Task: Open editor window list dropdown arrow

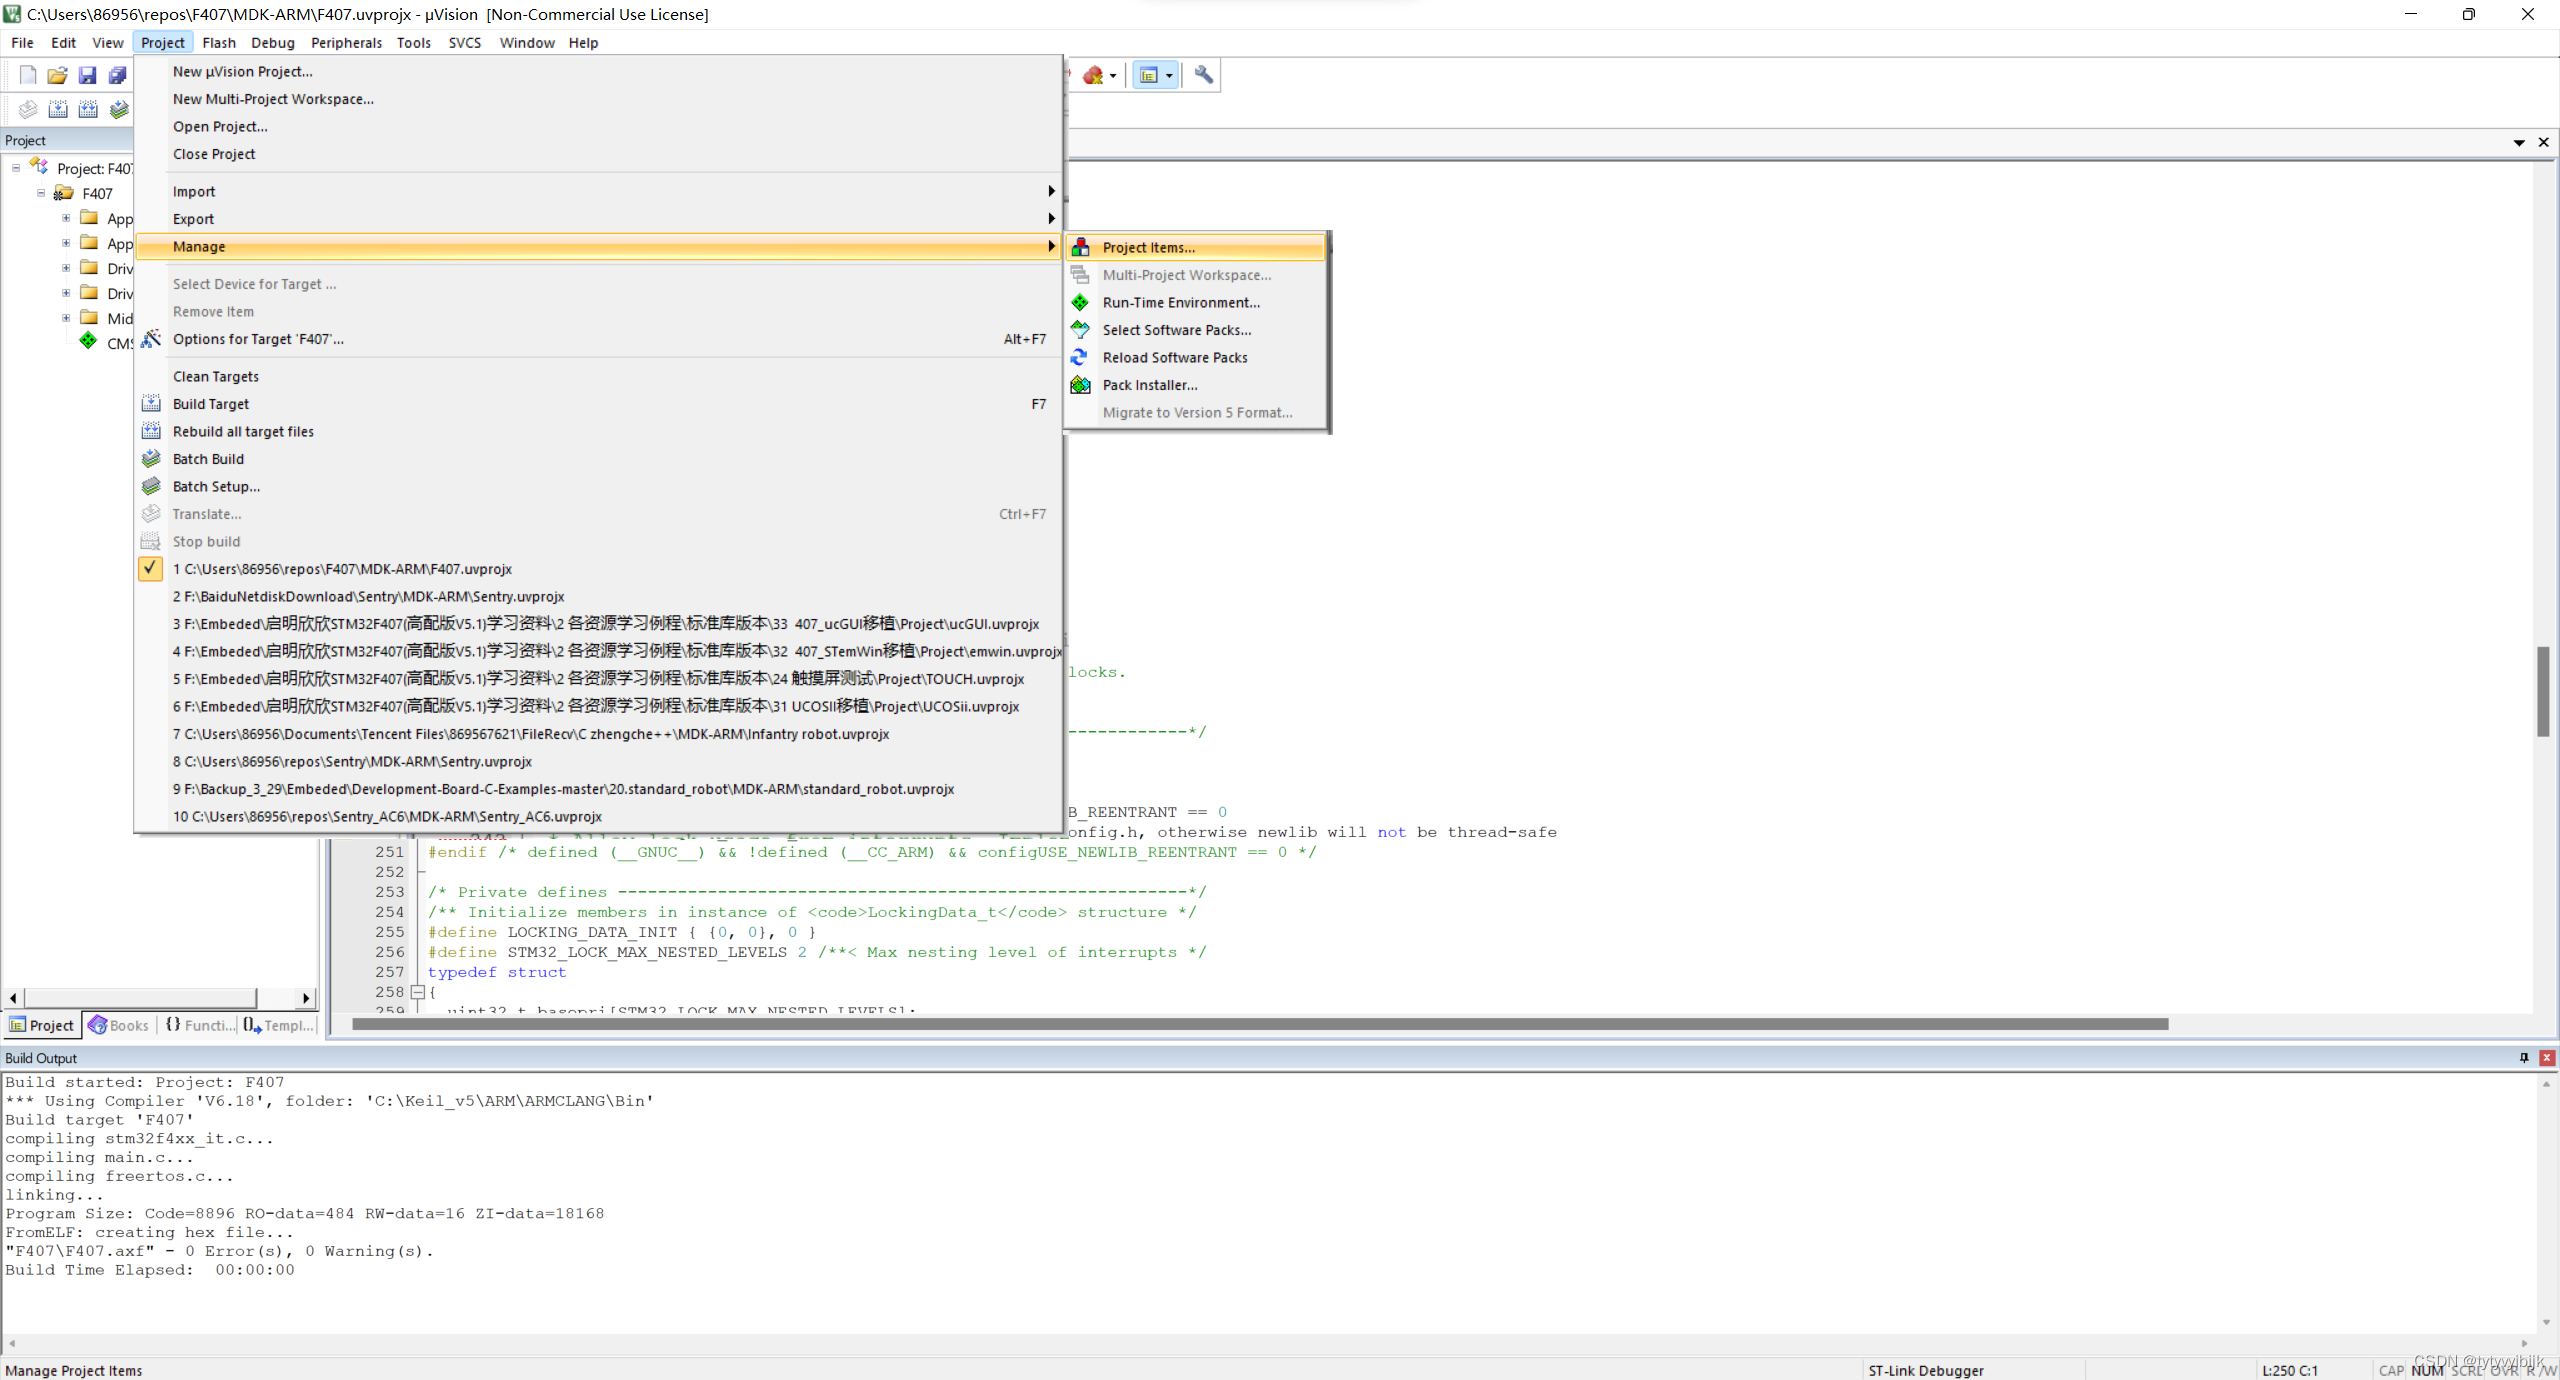Action: pos(2519,143)
